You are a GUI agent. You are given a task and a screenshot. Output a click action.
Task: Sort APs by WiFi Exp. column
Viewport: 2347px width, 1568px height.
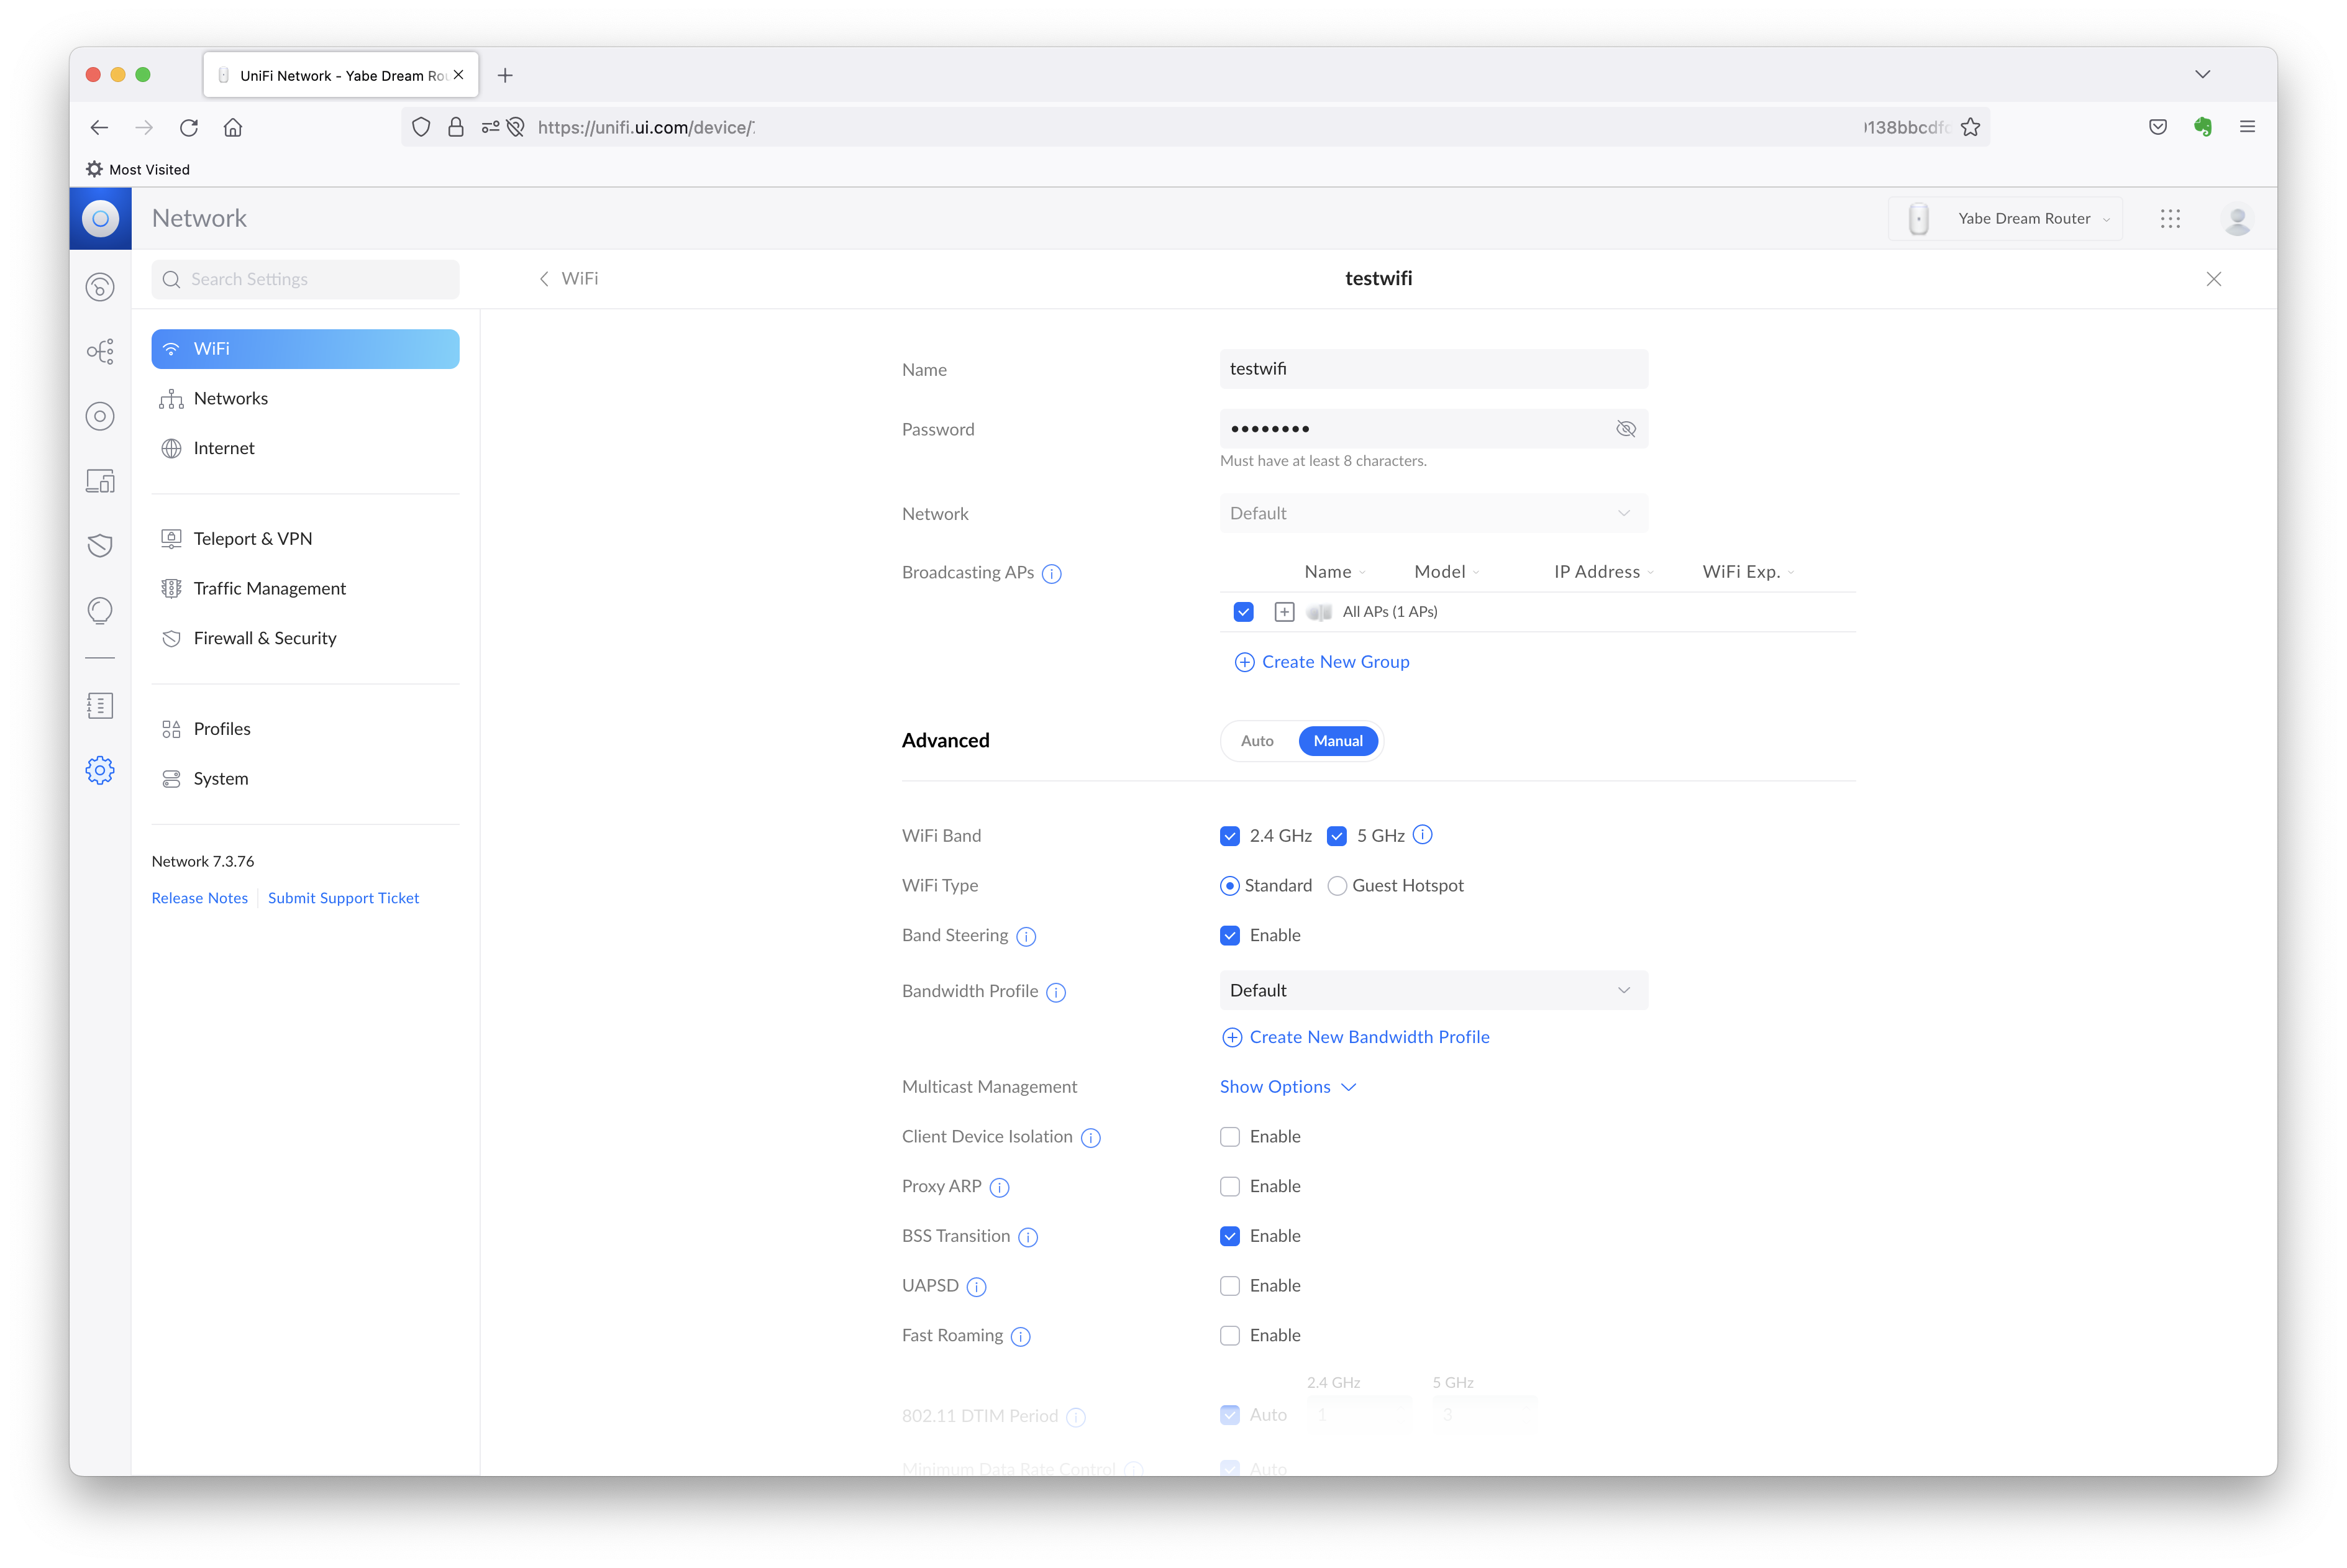(x=1748, y=572)
